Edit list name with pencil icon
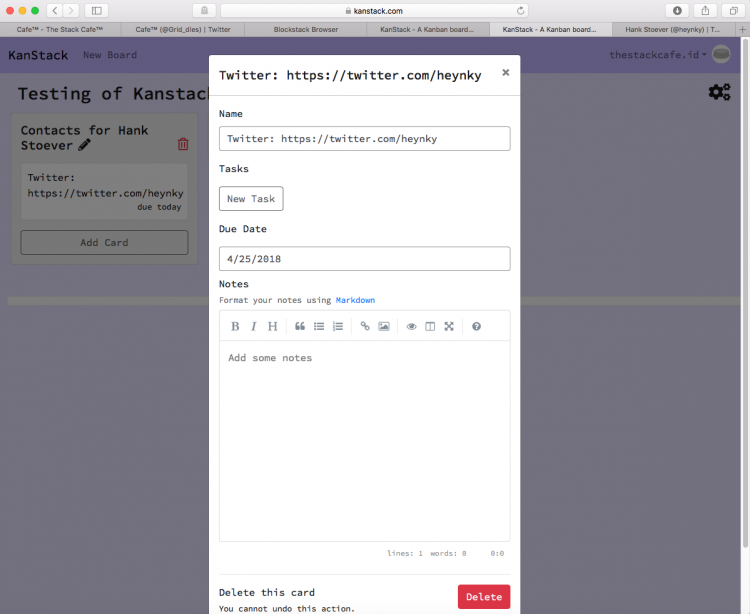 (84, 145)
